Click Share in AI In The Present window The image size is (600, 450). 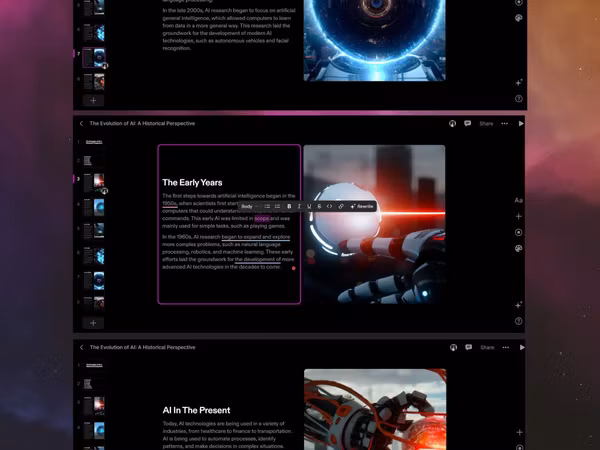(487, 347)
